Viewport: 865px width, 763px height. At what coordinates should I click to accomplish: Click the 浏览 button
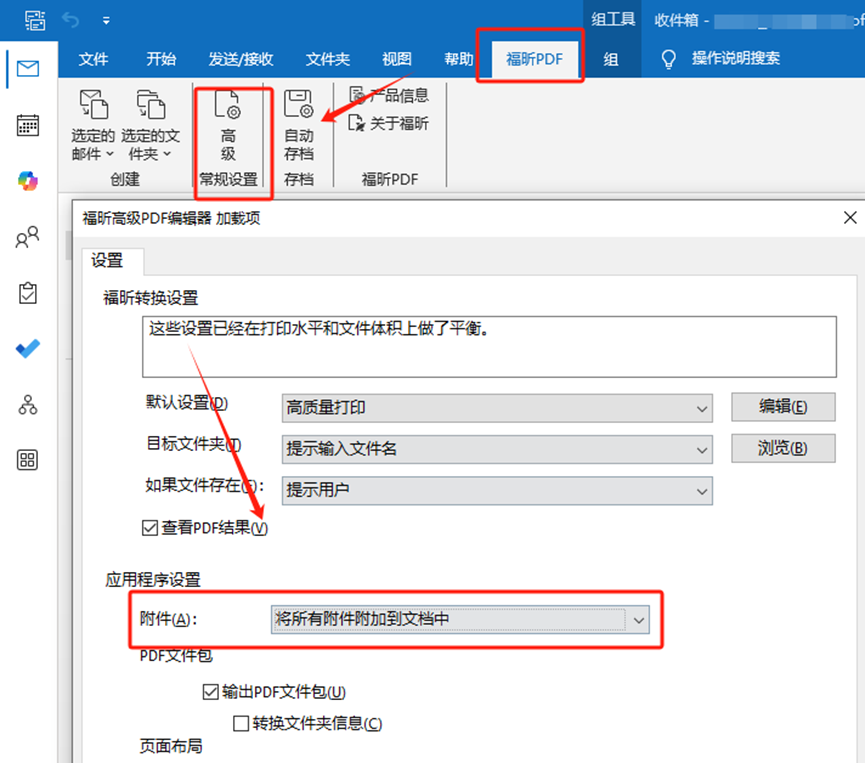(x=782, y=448)
